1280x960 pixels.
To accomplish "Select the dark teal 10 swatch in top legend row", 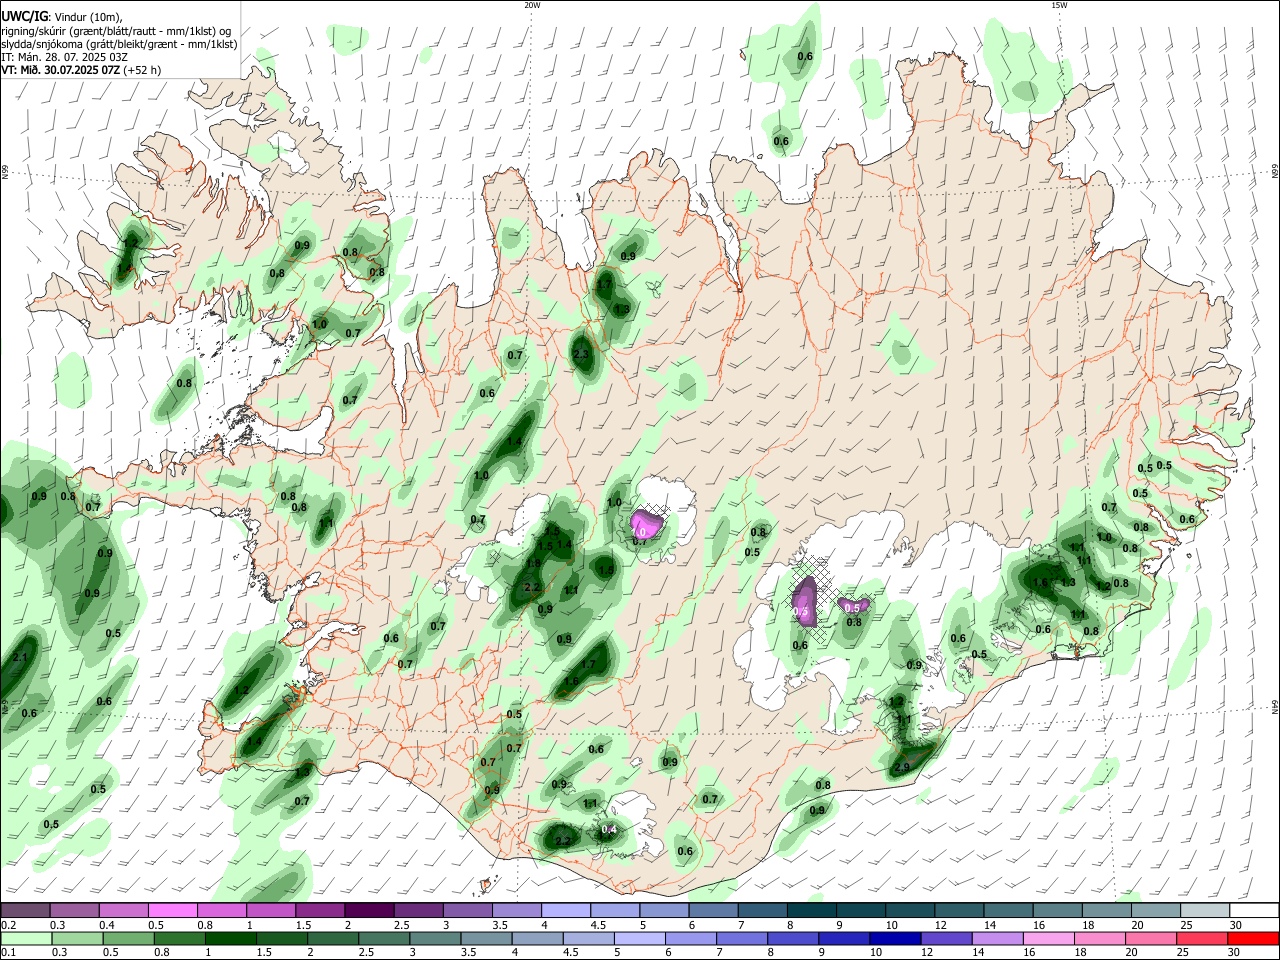I will click(910, 911).
